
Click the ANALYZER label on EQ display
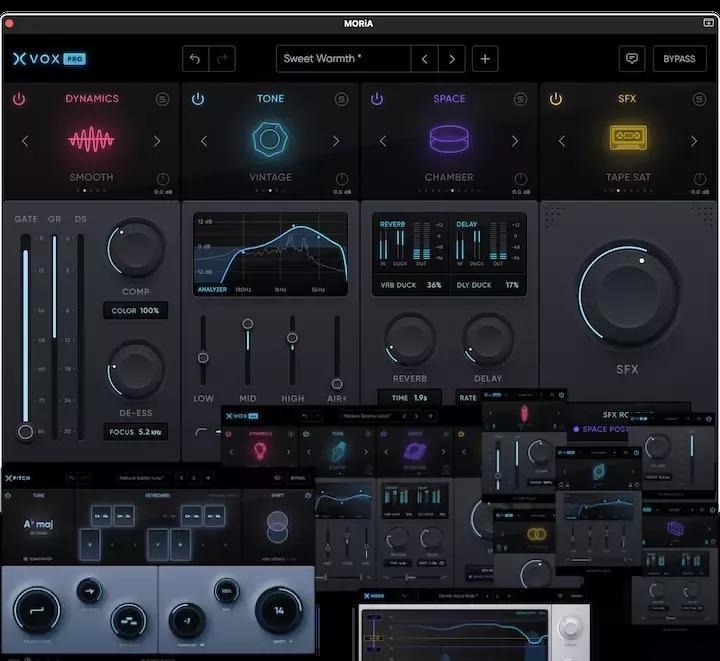click(212, 290)
